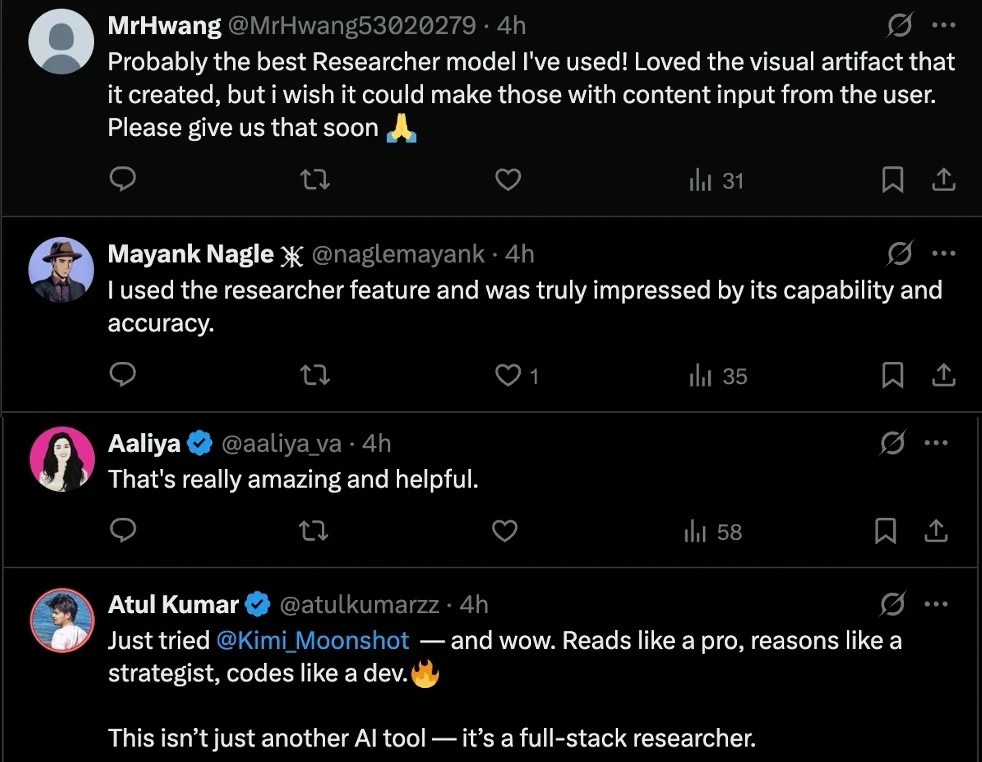Viewport: 982px width, 762px height.
Task: Bookmark MrHwang's tweet
Action: tap(893, 180)
